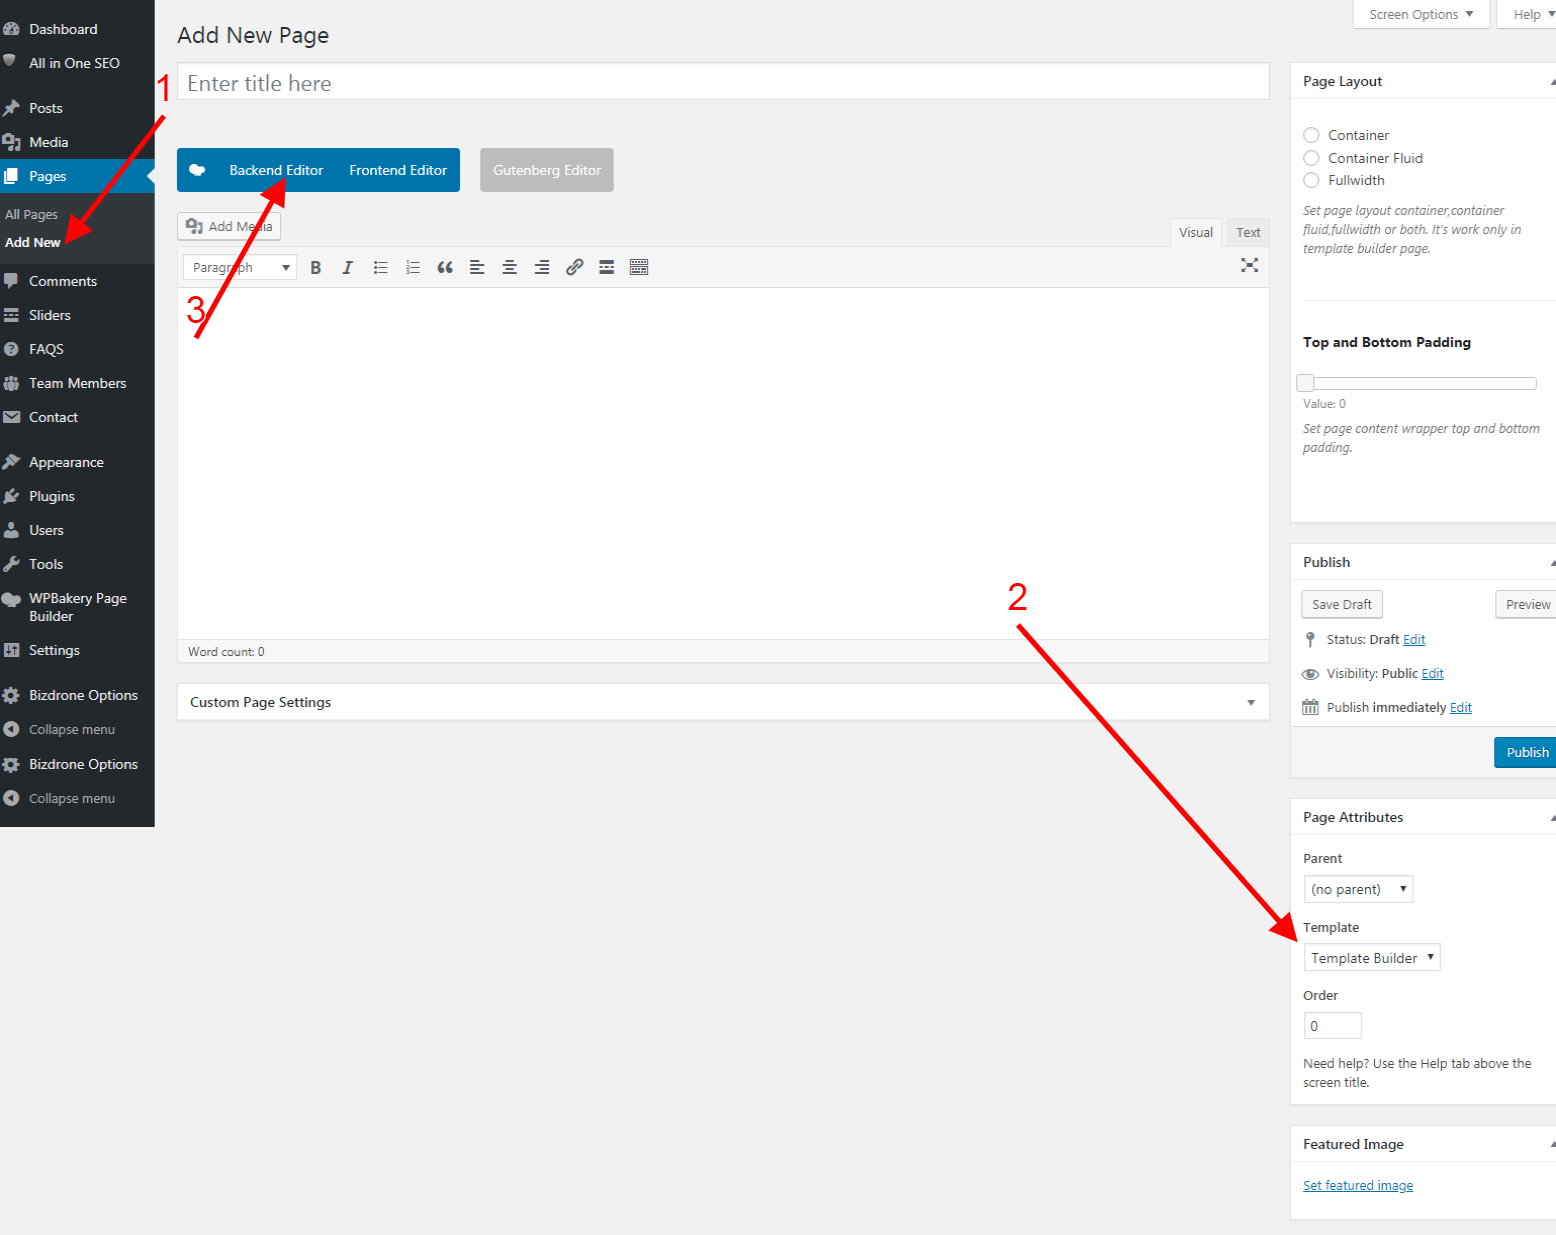1556x1235 pixels.
Task: Insert a numbered list
Action: tap(412, 267)
